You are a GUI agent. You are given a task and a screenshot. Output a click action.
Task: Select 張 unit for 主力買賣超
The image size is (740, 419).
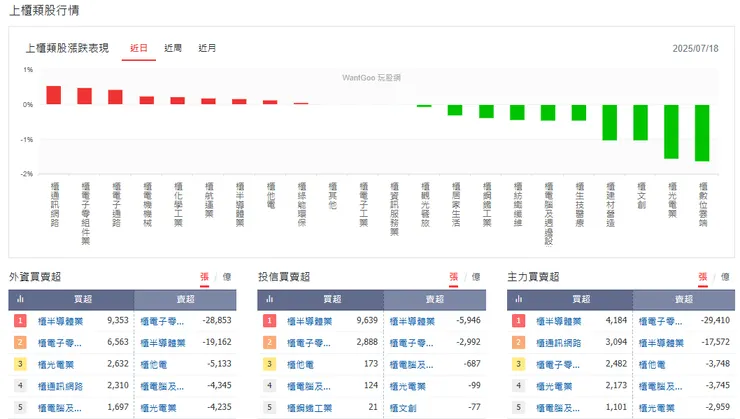(x=703, y=277)
